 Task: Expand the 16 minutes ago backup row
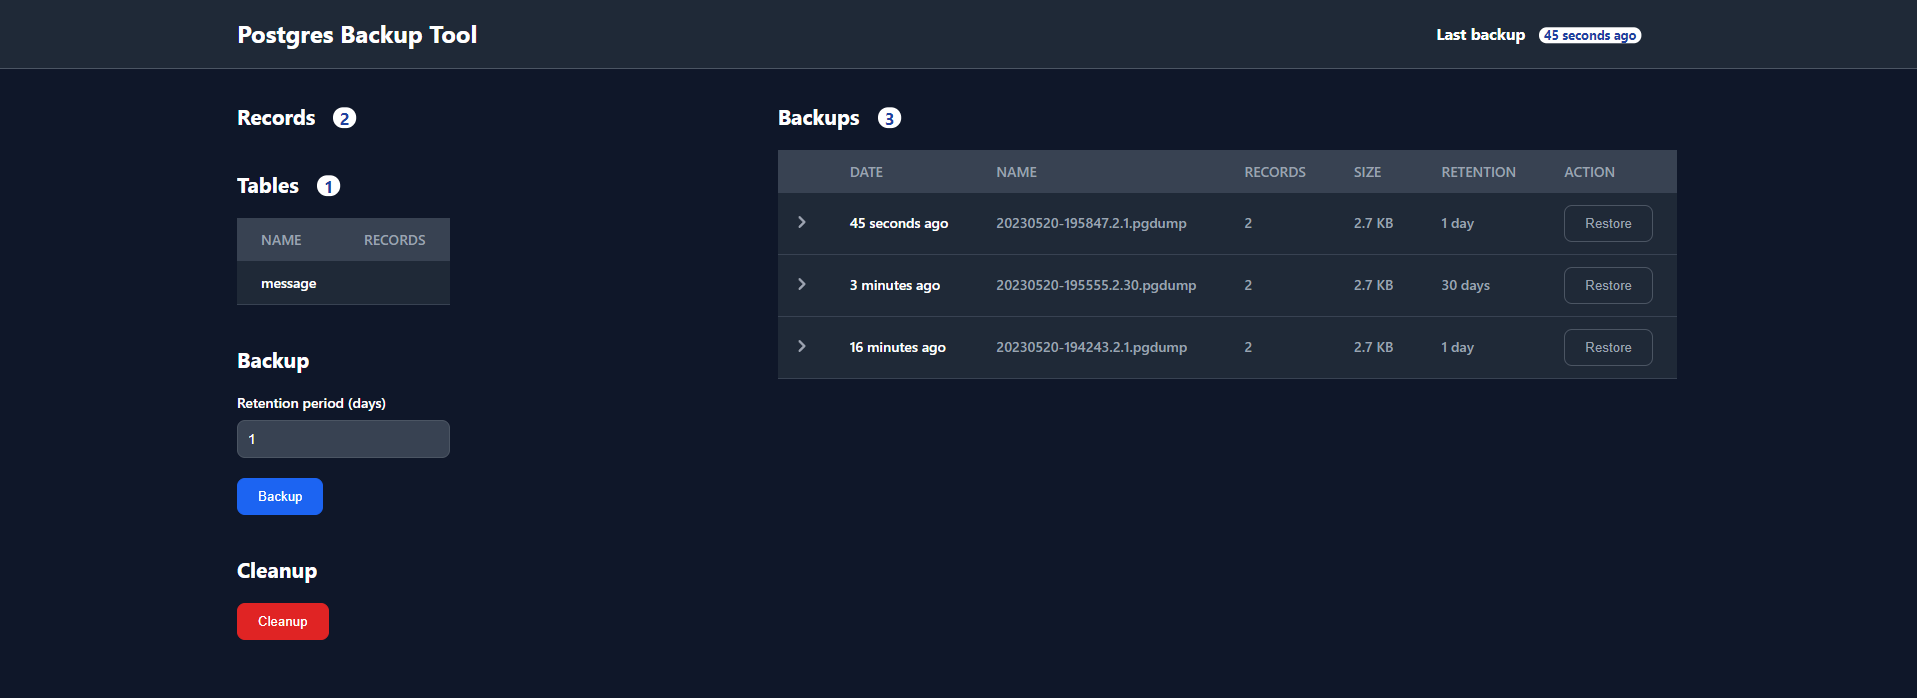click(x=802, y=346)
